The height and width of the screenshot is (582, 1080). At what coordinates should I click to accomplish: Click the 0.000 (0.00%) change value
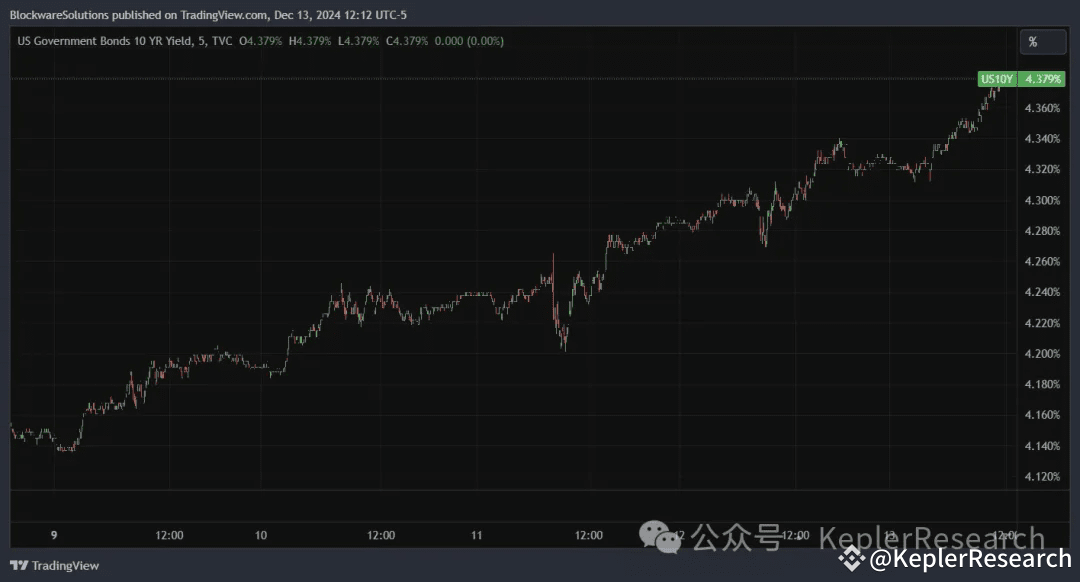click(469, 41)
